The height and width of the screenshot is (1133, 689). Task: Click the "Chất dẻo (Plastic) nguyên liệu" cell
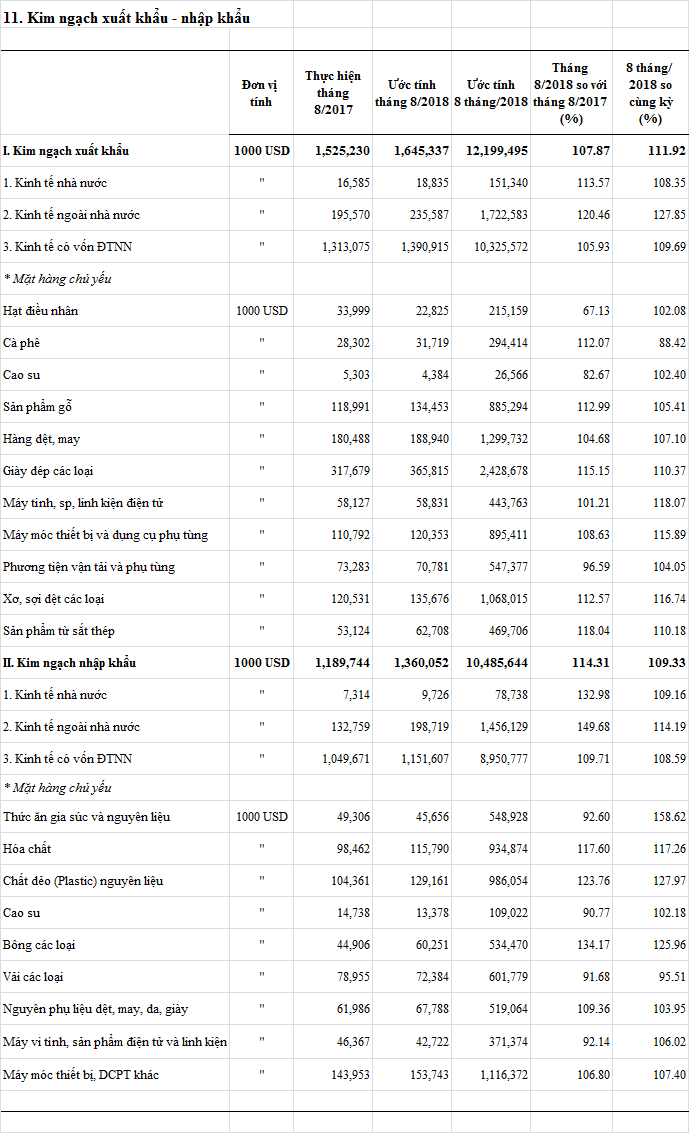(x=83, y=881)
